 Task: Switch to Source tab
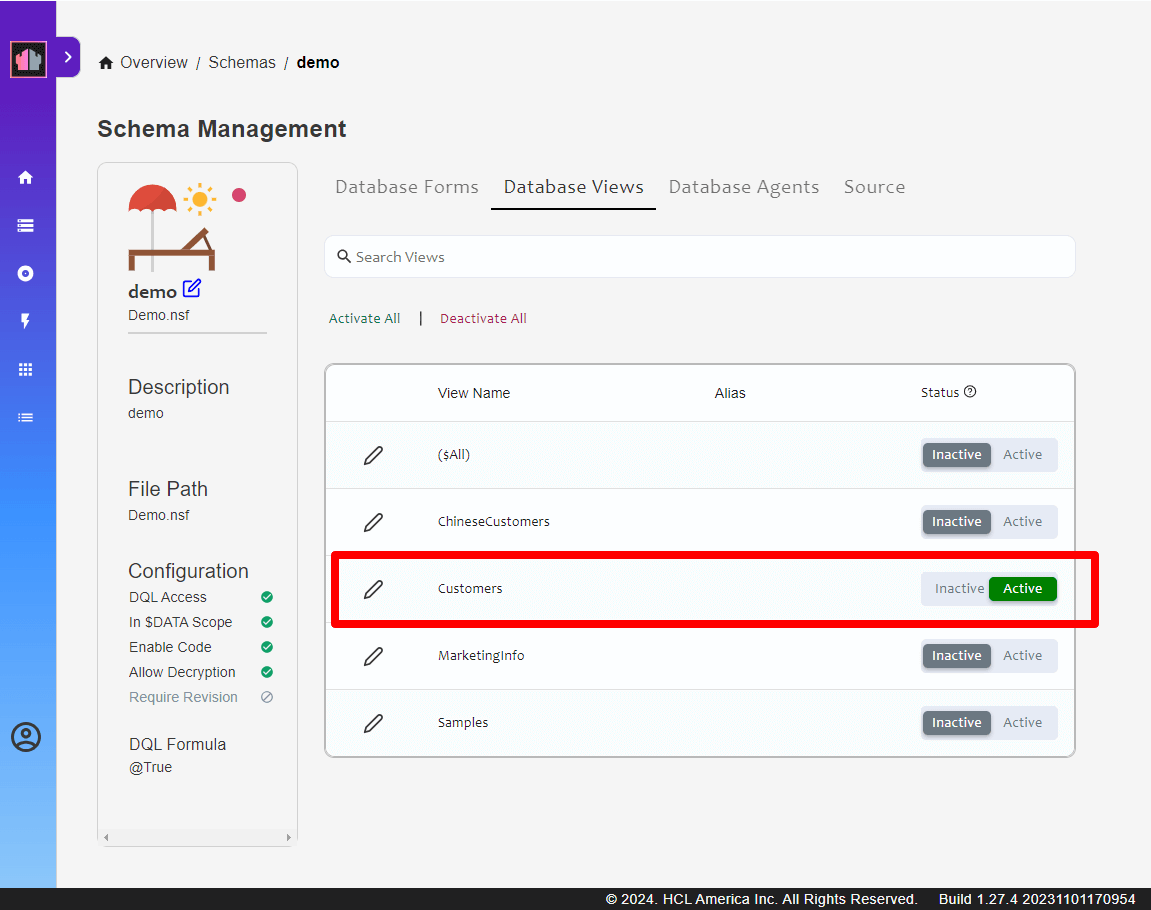coord(874,187)
